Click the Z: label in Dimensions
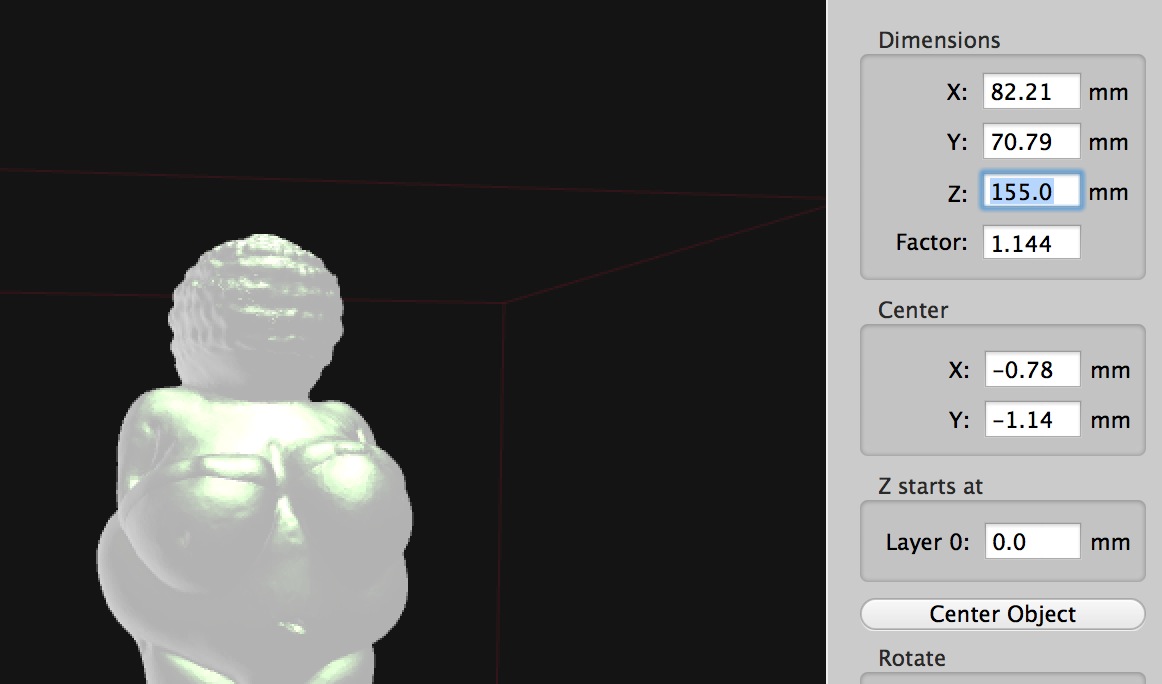Screen dimensions: 1162x684 pos(957,193)
